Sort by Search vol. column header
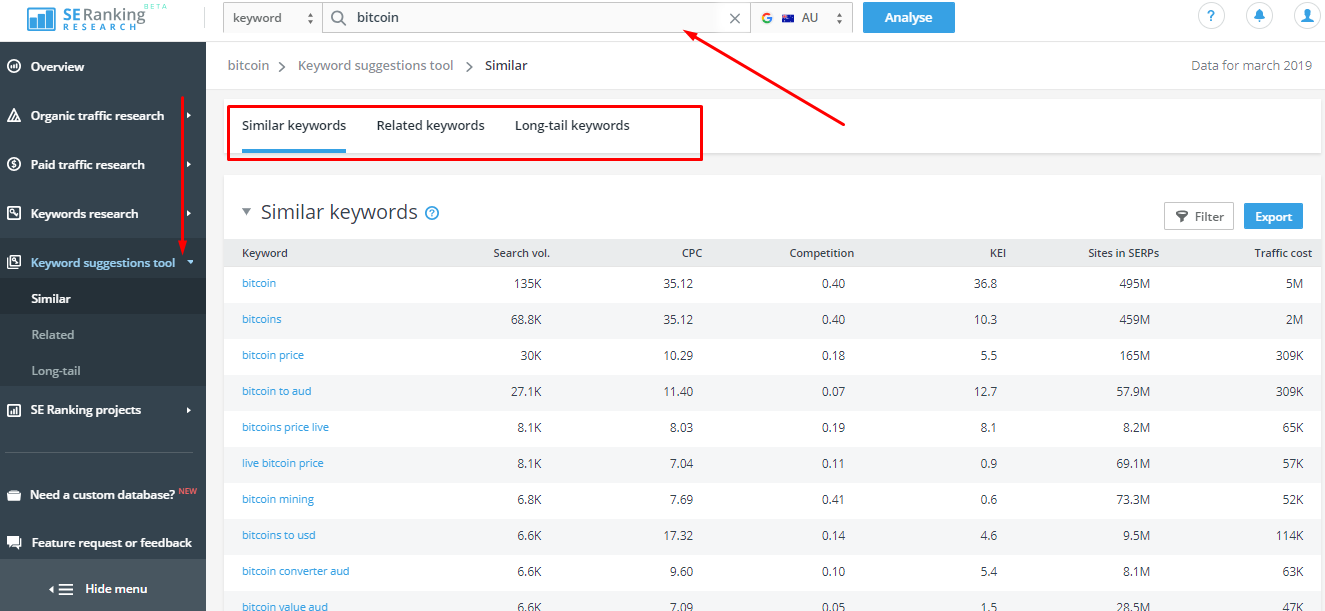Viewport: 1325px width, 611px height. tap(522, 253)
